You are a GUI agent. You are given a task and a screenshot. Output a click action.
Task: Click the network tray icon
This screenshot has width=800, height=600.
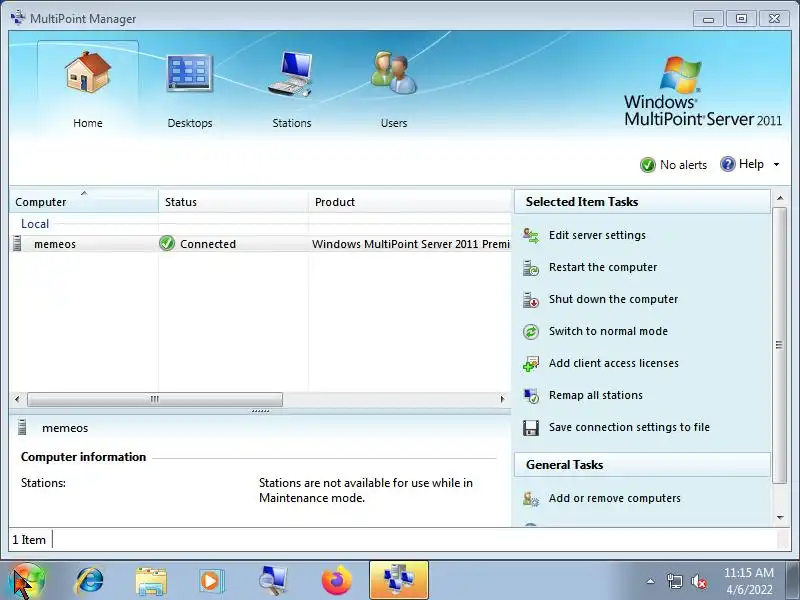(674, 581)
